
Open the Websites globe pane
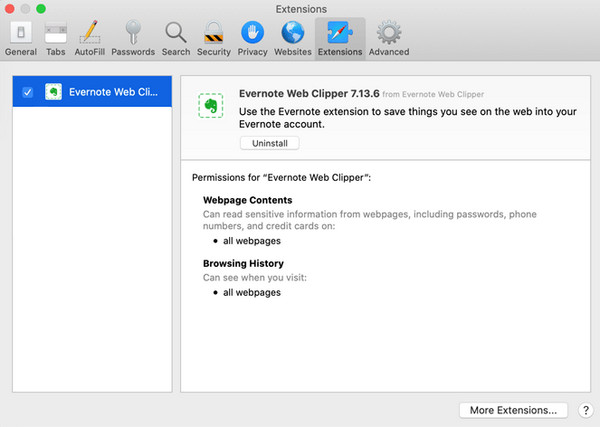293,38
